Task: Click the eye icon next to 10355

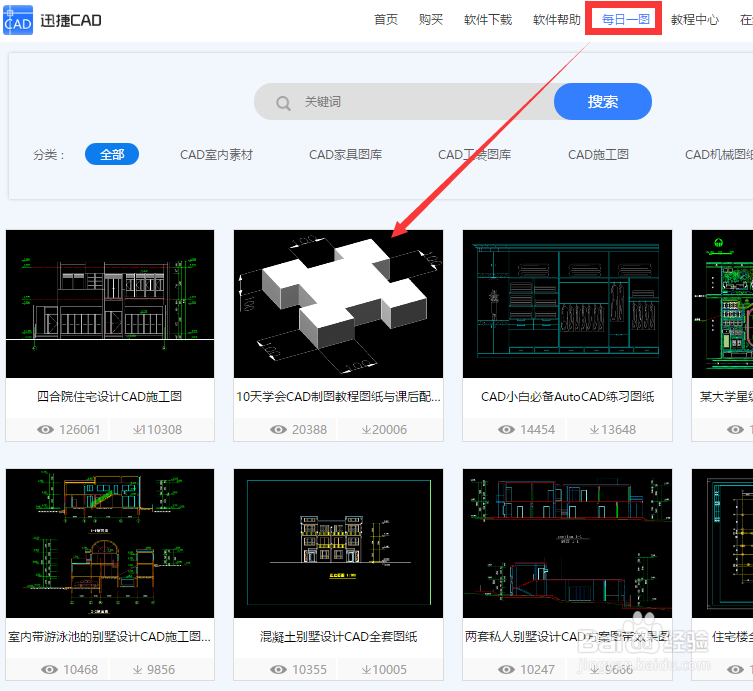Action: coord(279,669)
